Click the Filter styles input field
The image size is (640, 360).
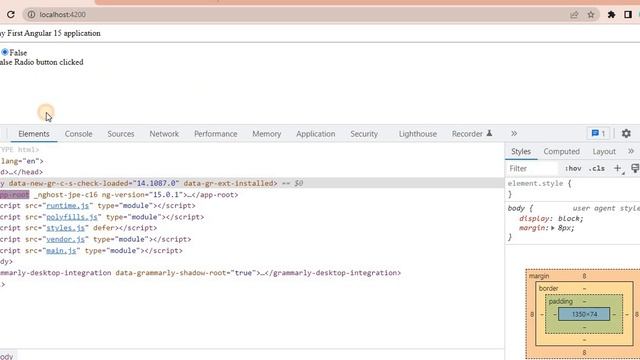pos(532,168)
